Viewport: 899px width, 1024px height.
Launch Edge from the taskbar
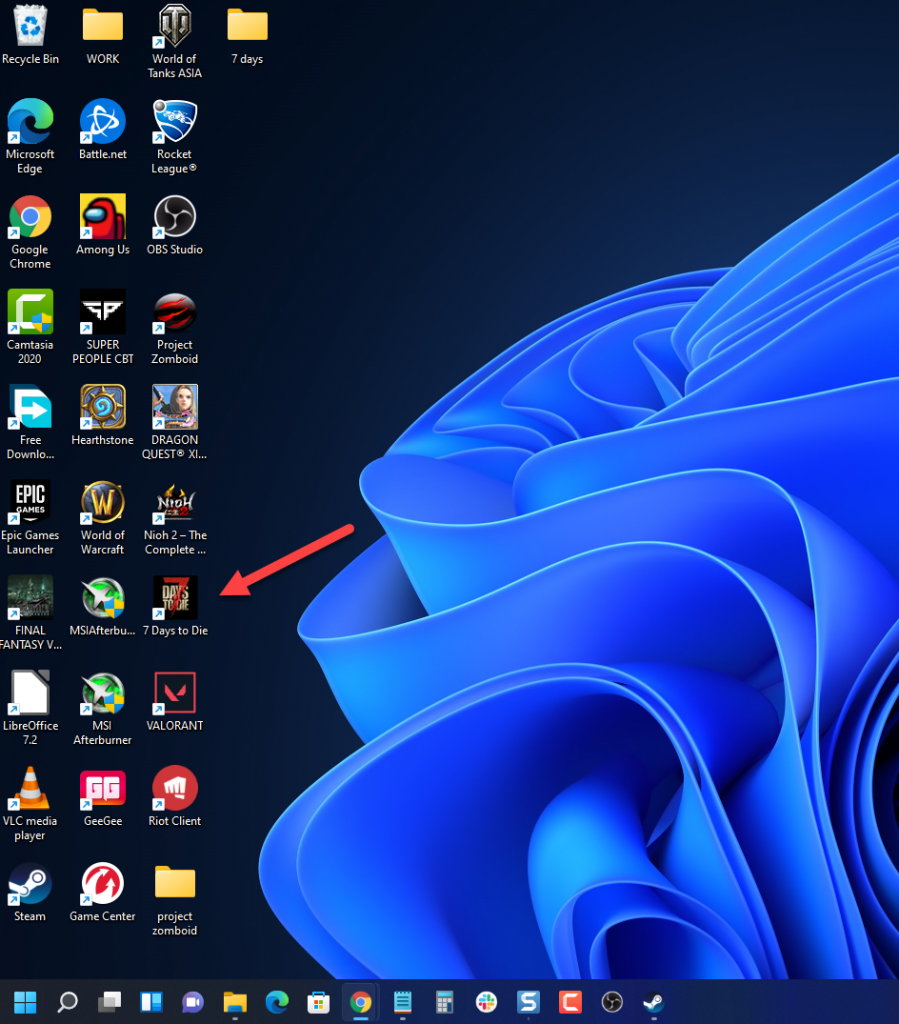pos(277,1002)
